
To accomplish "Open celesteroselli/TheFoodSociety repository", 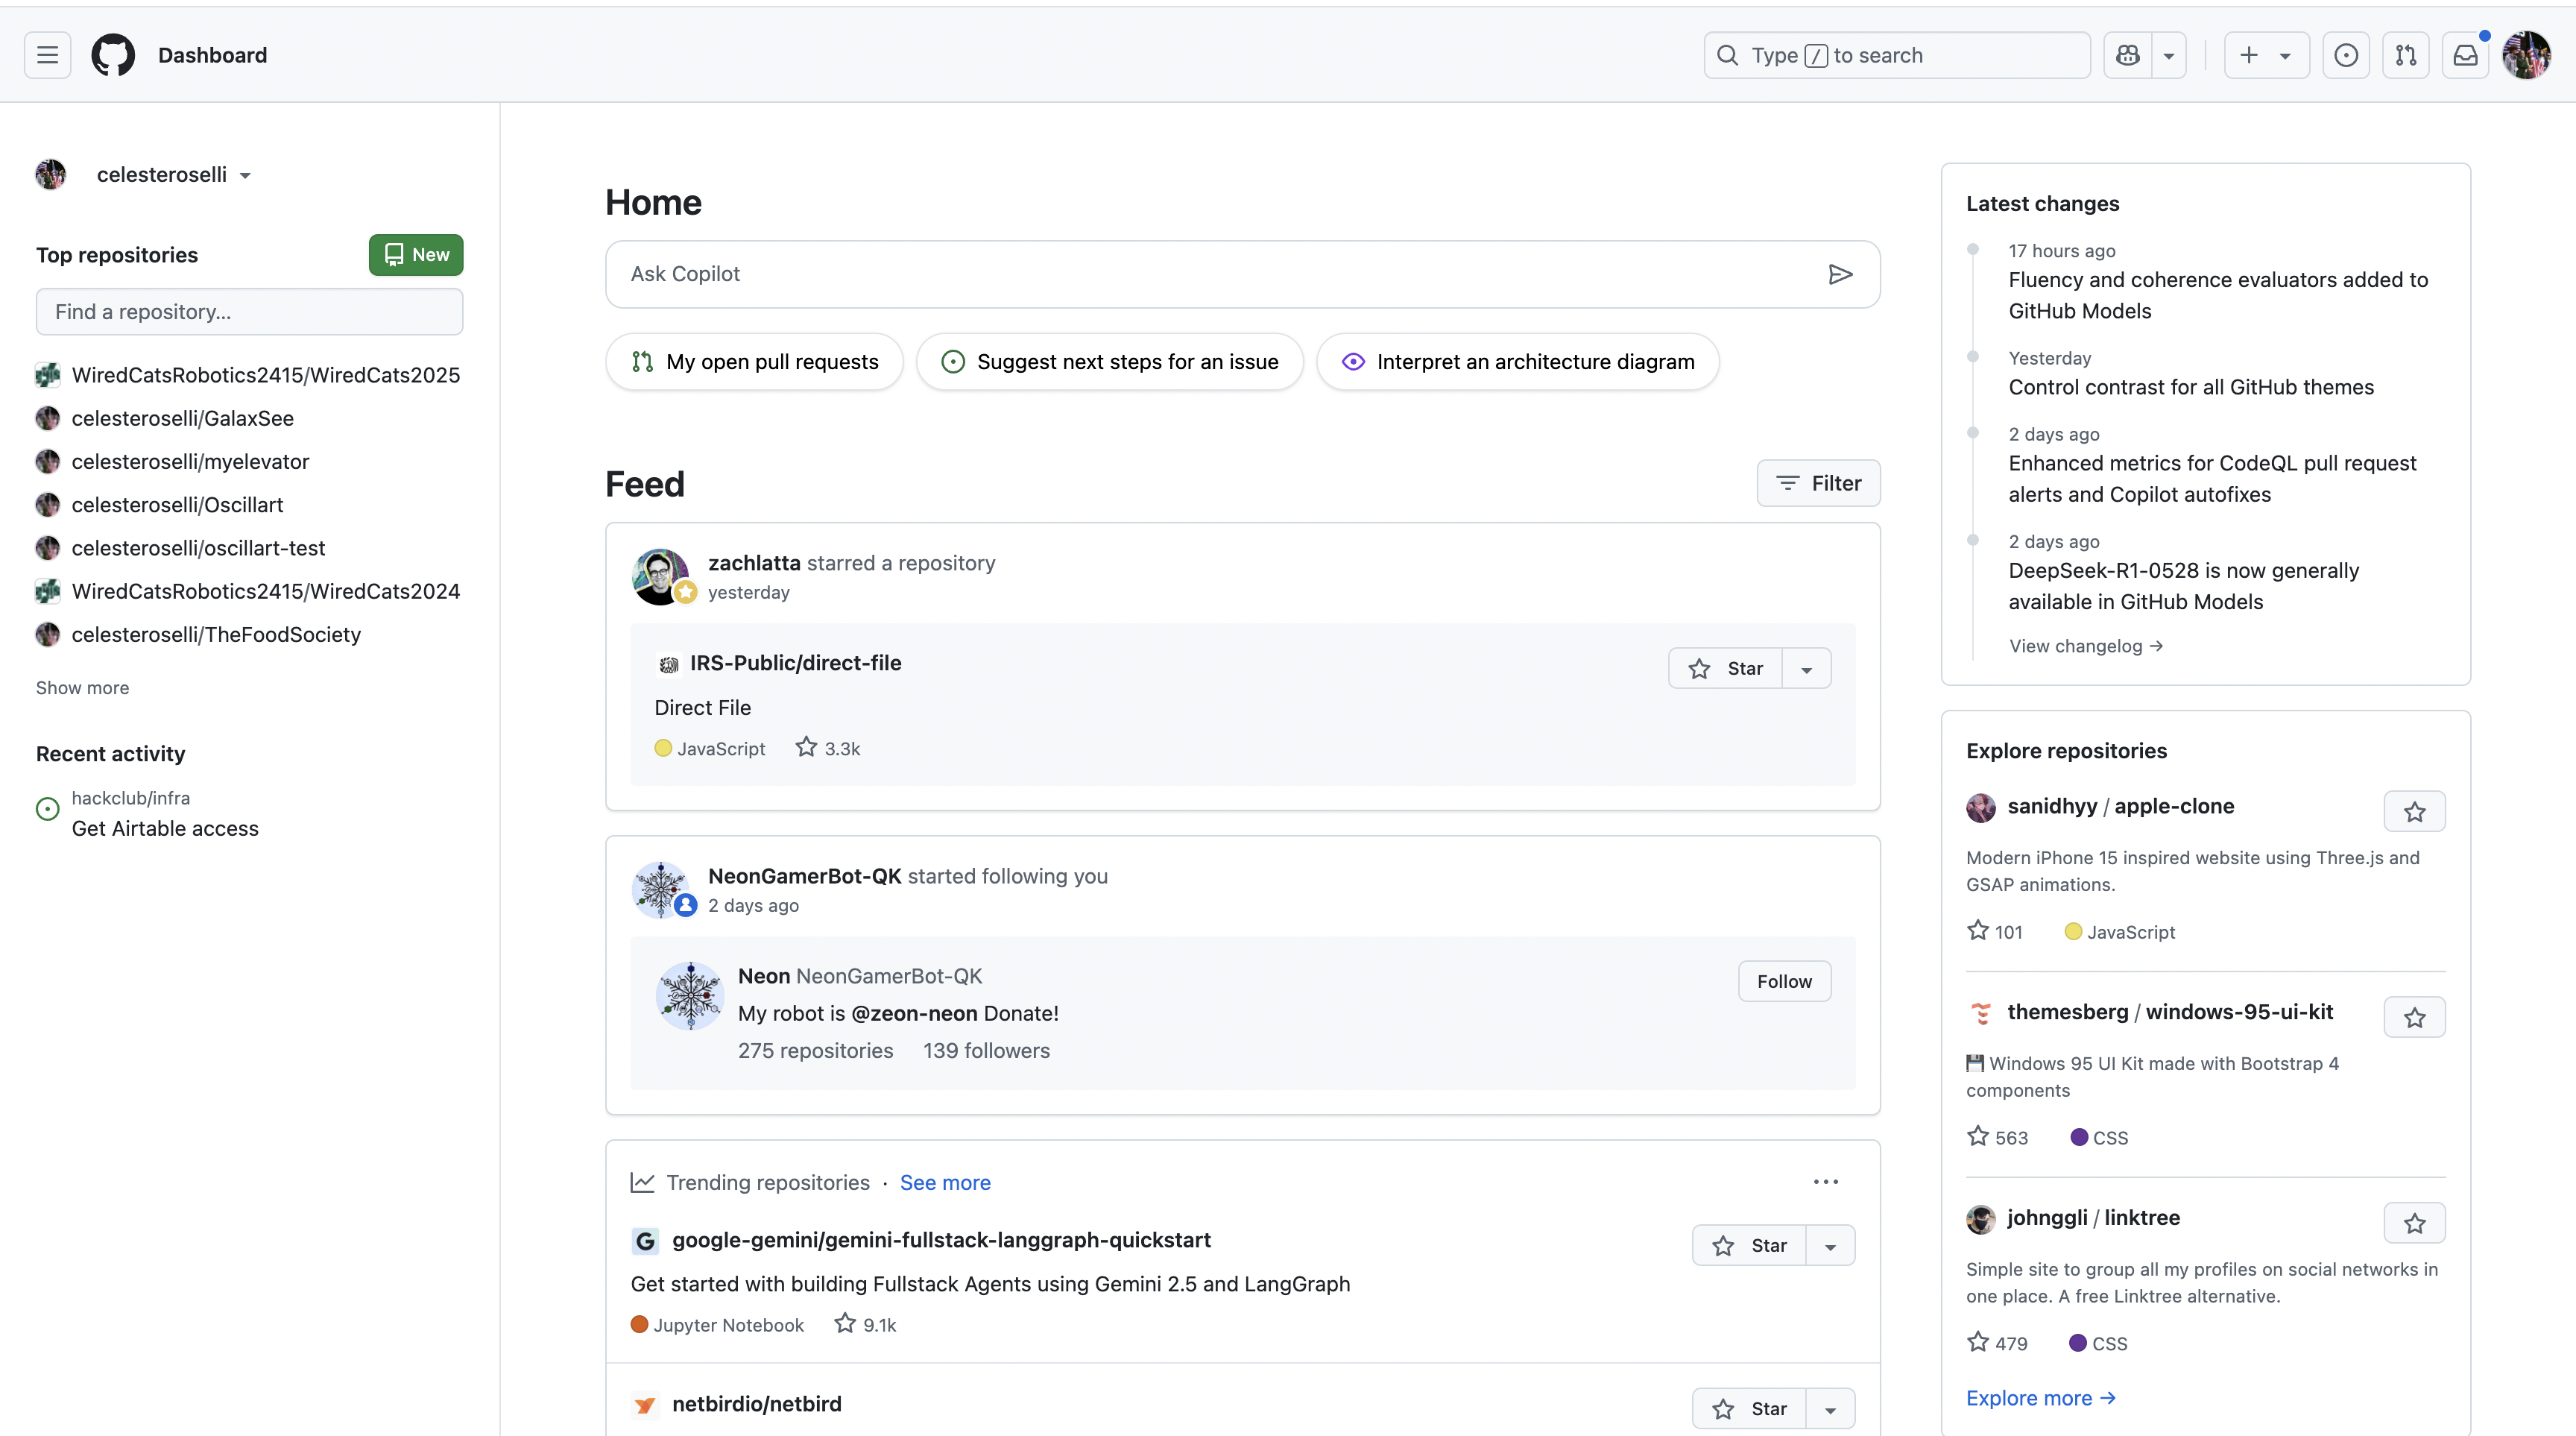I will pos(216,634).
